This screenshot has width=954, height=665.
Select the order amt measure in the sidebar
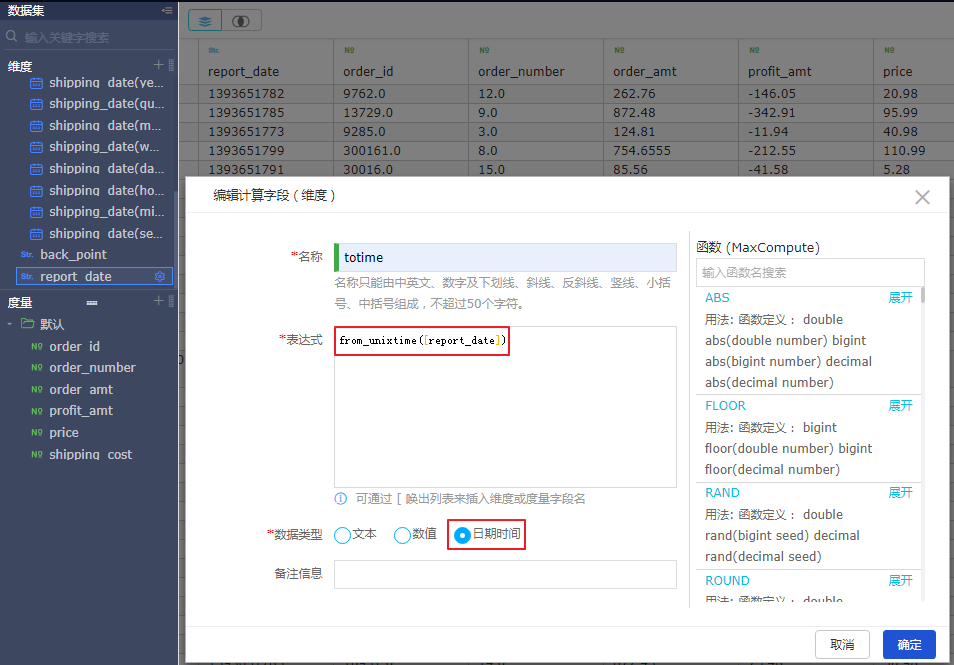click(x=81, y=389)
